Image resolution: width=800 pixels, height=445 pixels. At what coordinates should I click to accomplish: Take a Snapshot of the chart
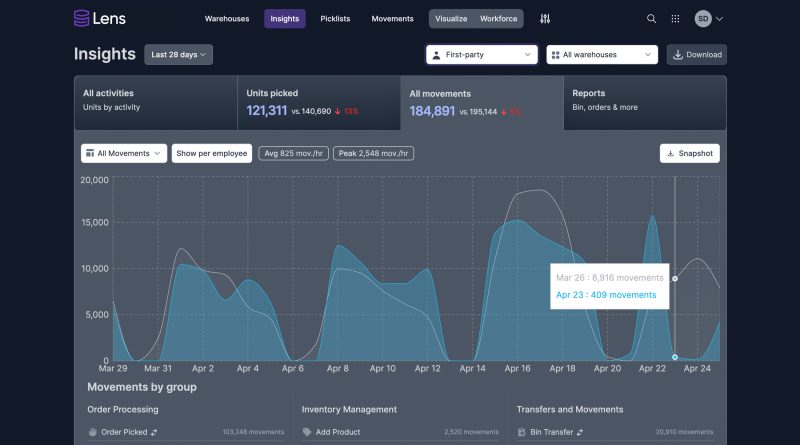(x=689, y=153)
